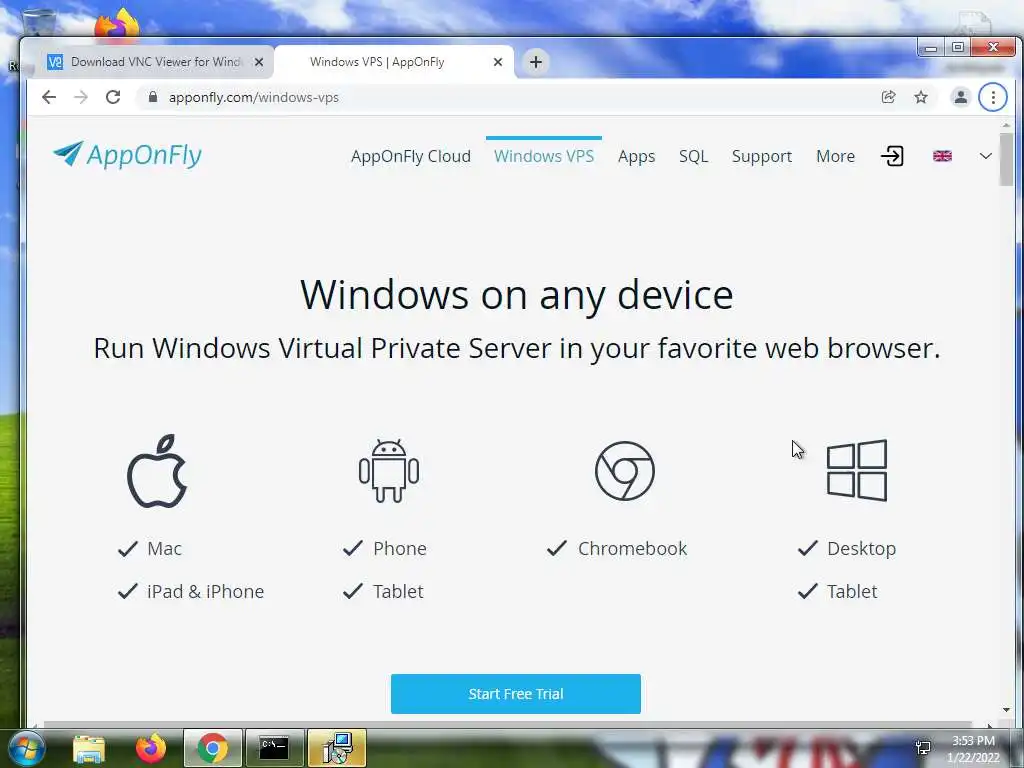The width and height of the screenshot is (1024, 768).
Task: Click the browser forward arrow
Action: point(81,97)
